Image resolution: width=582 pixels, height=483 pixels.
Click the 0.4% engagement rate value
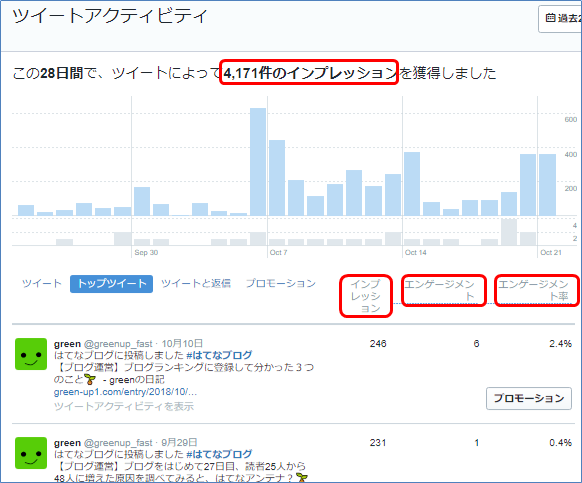pos(560,443)
